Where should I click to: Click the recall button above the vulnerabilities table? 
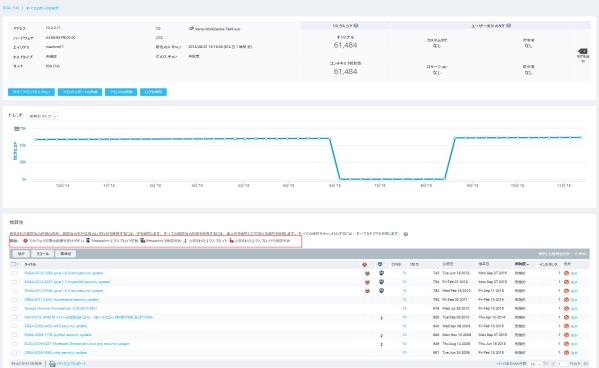pos(43,254)
